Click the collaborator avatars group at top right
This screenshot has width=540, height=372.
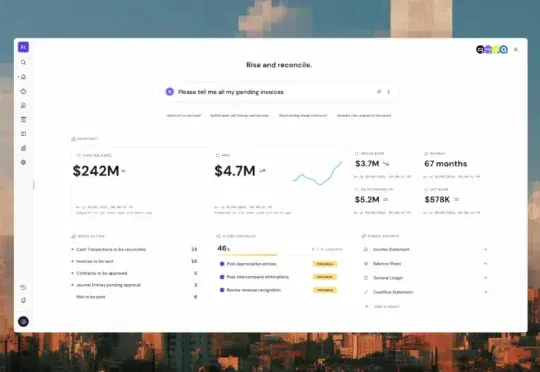pos(492,50)
